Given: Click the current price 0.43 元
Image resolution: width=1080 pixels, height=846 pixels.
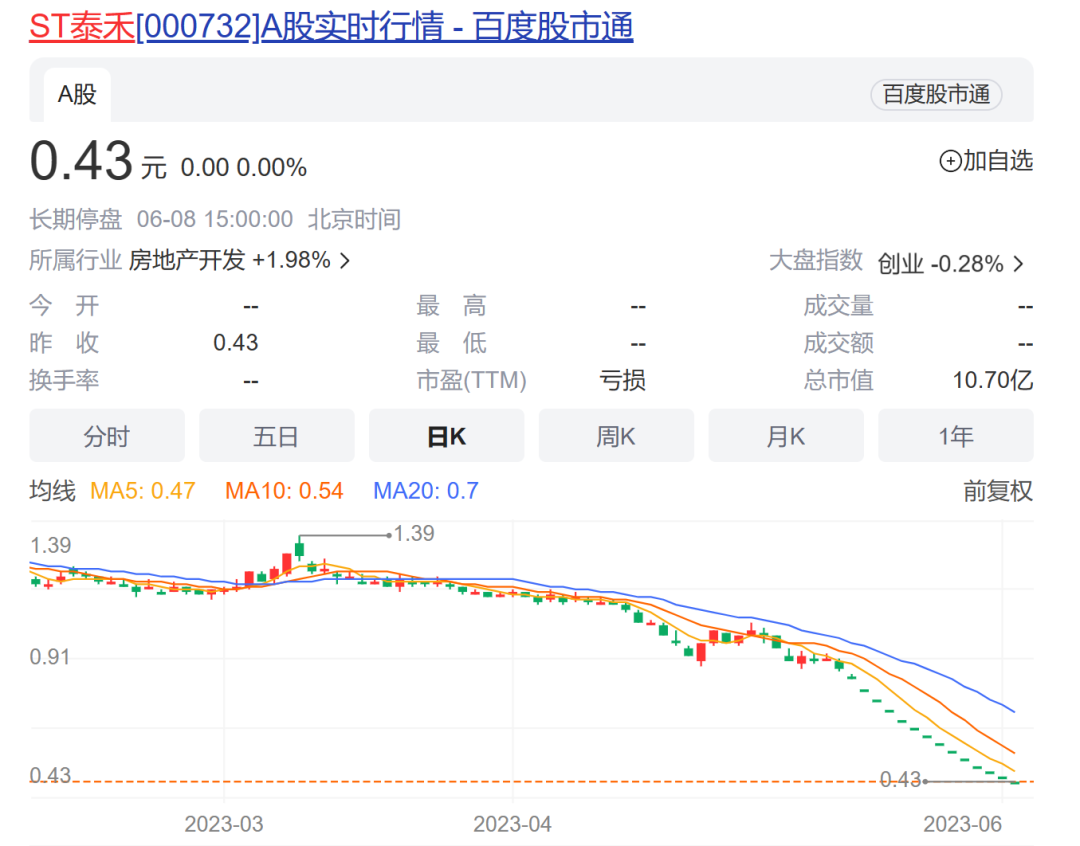Looking at the screenshot, I should [98, 161].
